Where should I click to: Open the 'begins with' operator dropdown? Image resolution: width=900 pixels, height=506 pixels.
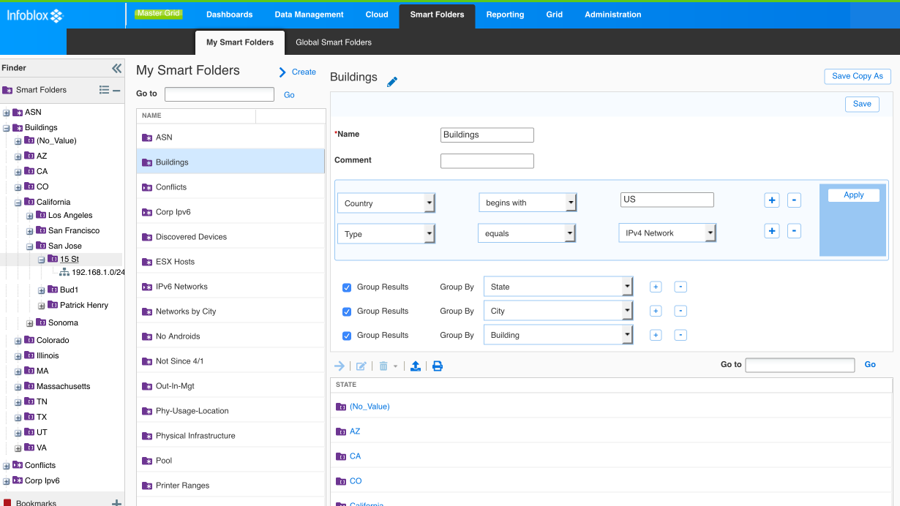(527, 203)
